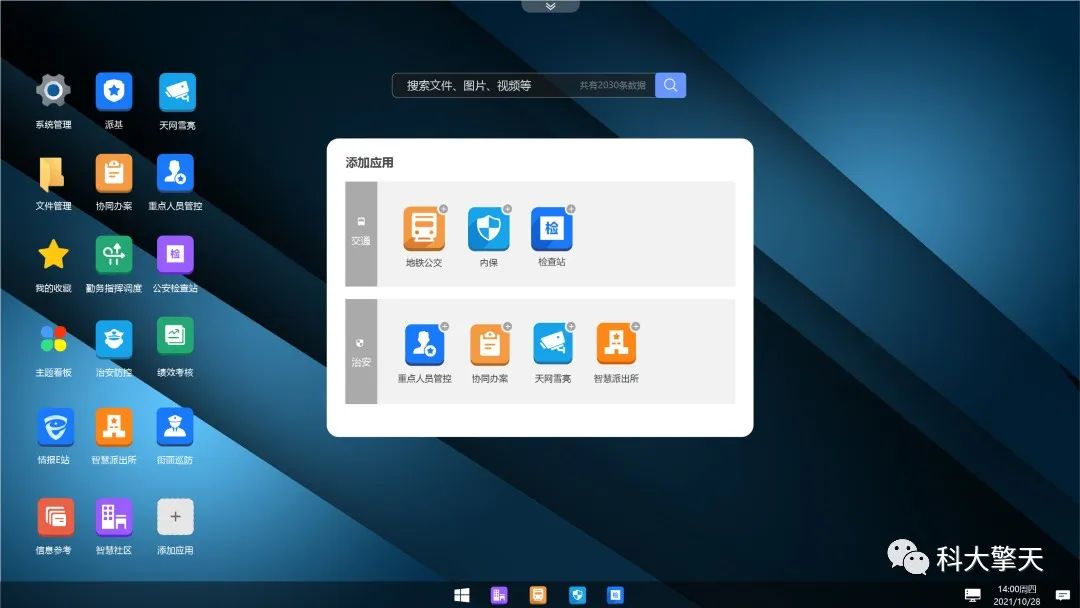Open orange bus icon in taskbar

coord(537,595)
